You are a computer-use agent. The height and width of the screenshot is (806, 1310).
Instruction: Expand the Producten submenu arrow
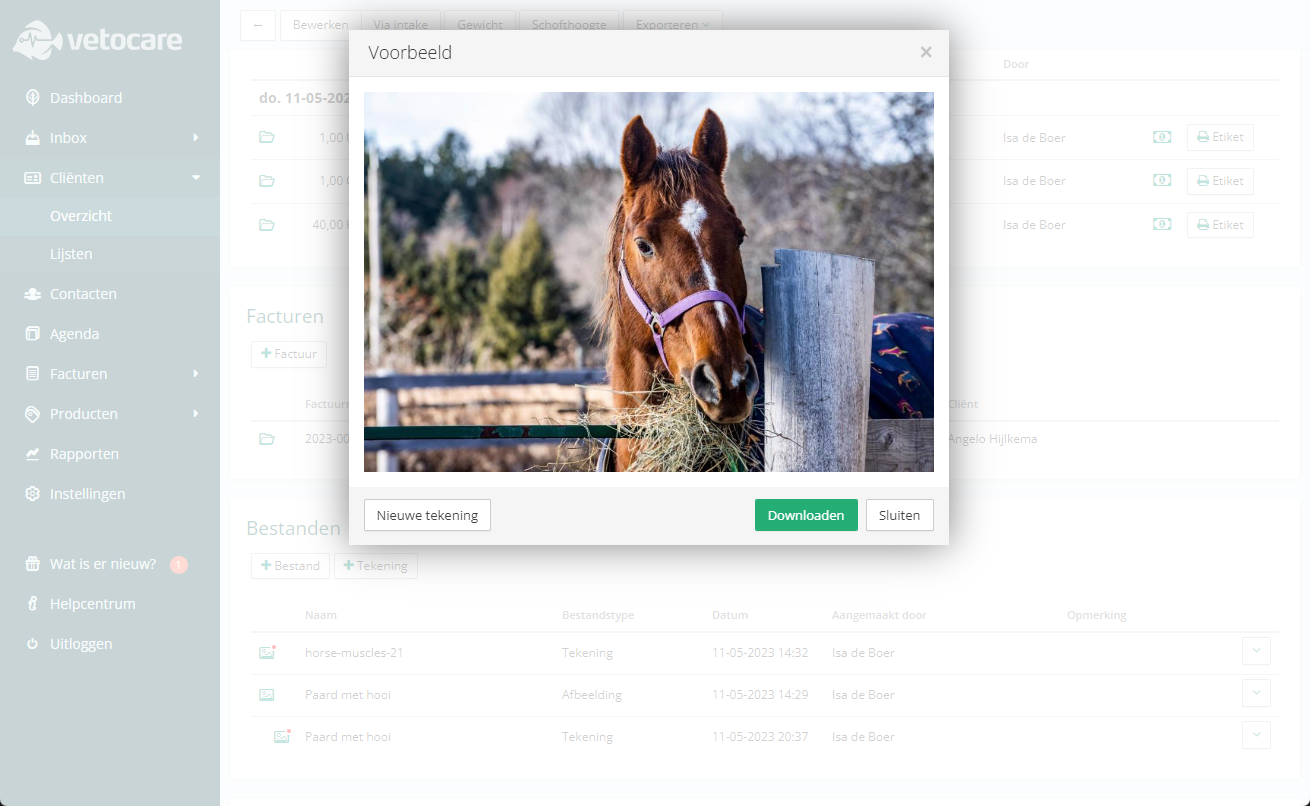coord(196,414)
